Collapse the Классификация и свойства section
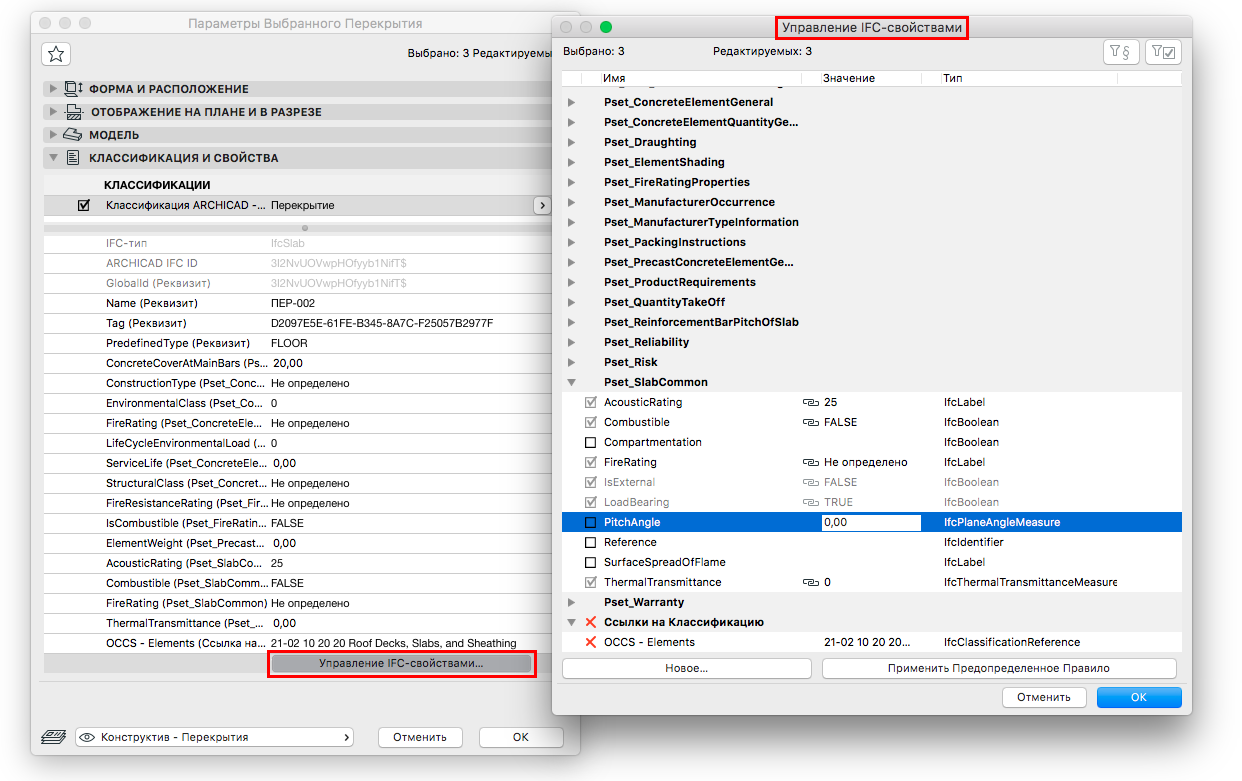The image size is (1242, 781). point(52,158)
